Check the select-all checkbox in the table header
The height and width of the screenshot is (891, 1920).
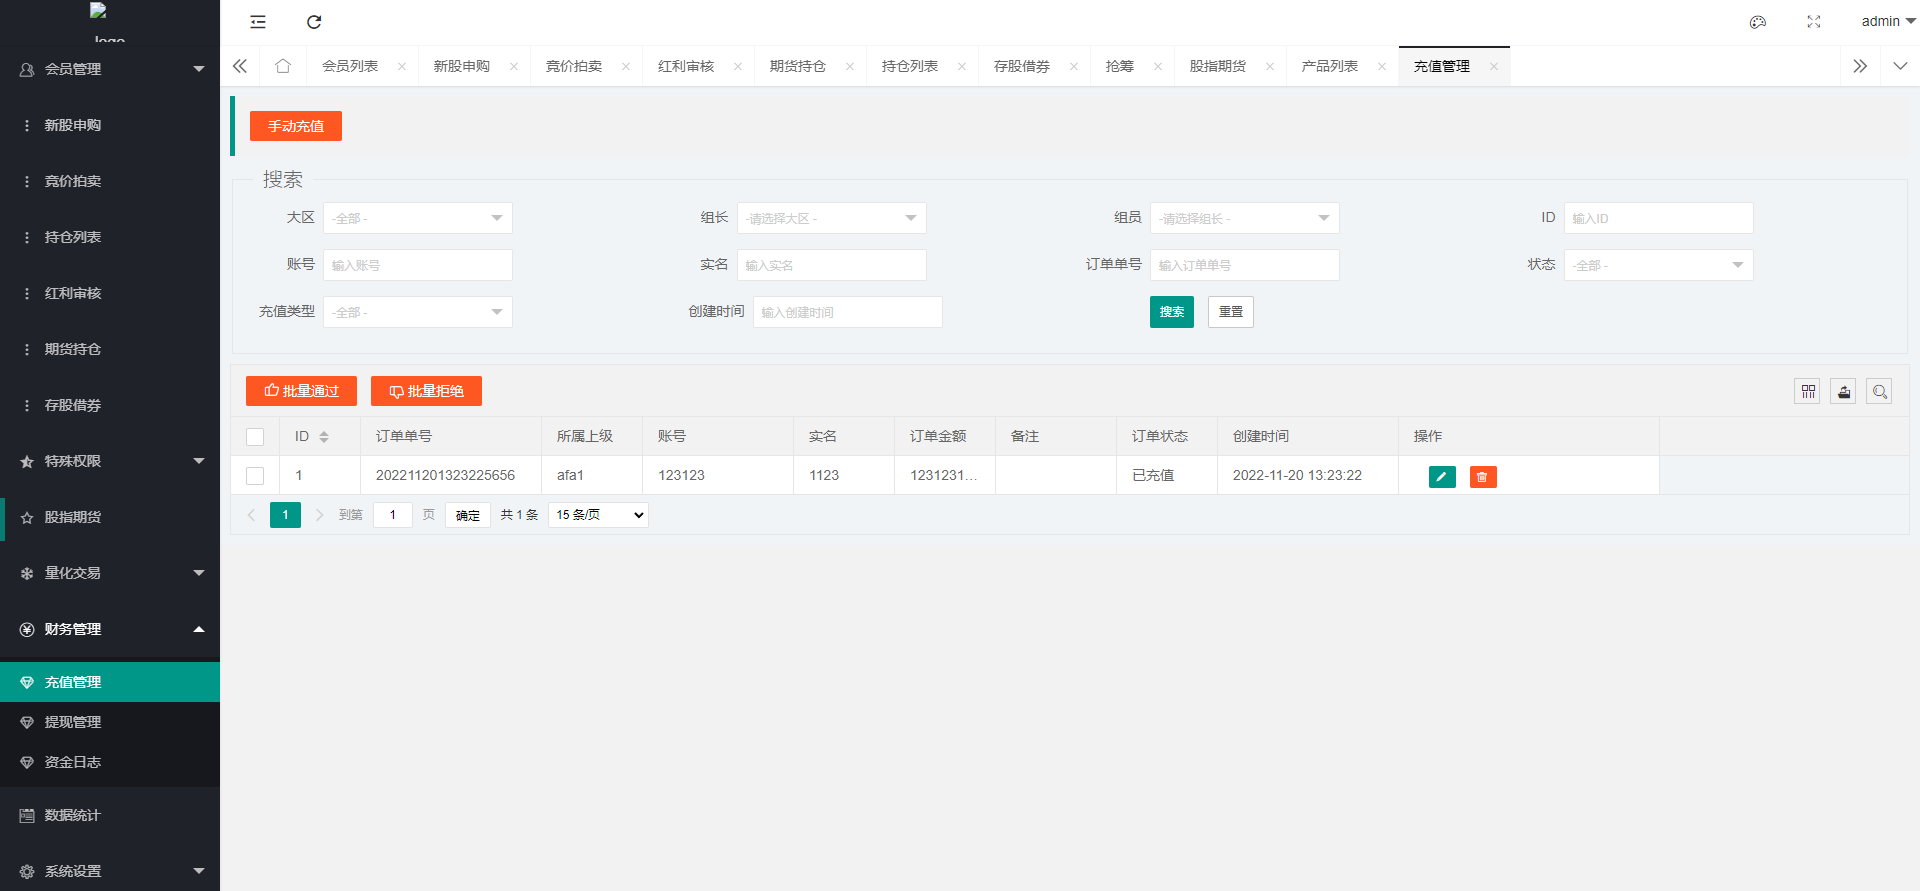(x=255, y=437)
